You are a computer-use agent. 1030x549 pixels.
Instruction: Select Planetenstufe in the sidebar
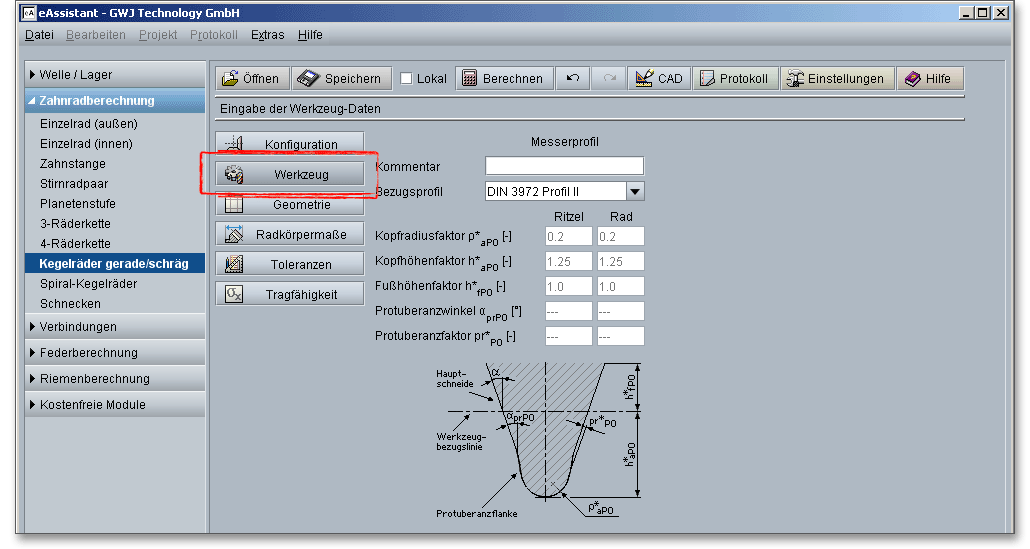click(76, 204)
